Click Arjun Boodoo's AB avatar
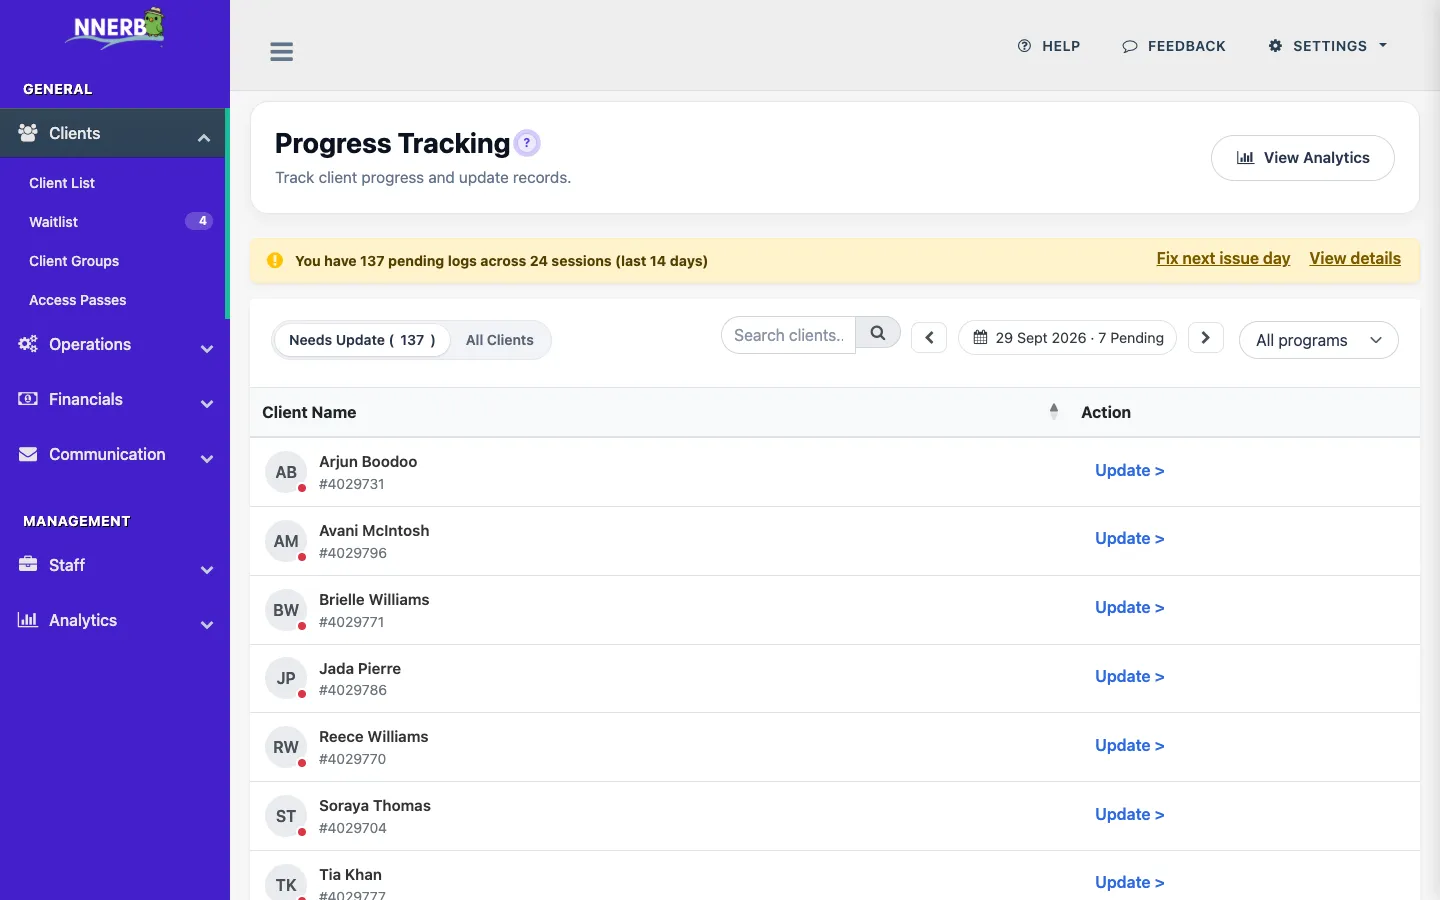 [286, 472]
